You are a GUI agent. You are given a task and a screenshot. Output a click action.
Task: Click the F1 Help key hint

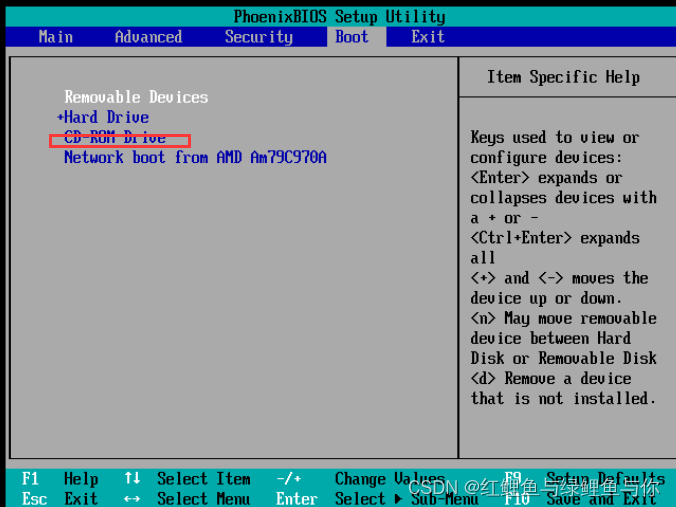60,479
